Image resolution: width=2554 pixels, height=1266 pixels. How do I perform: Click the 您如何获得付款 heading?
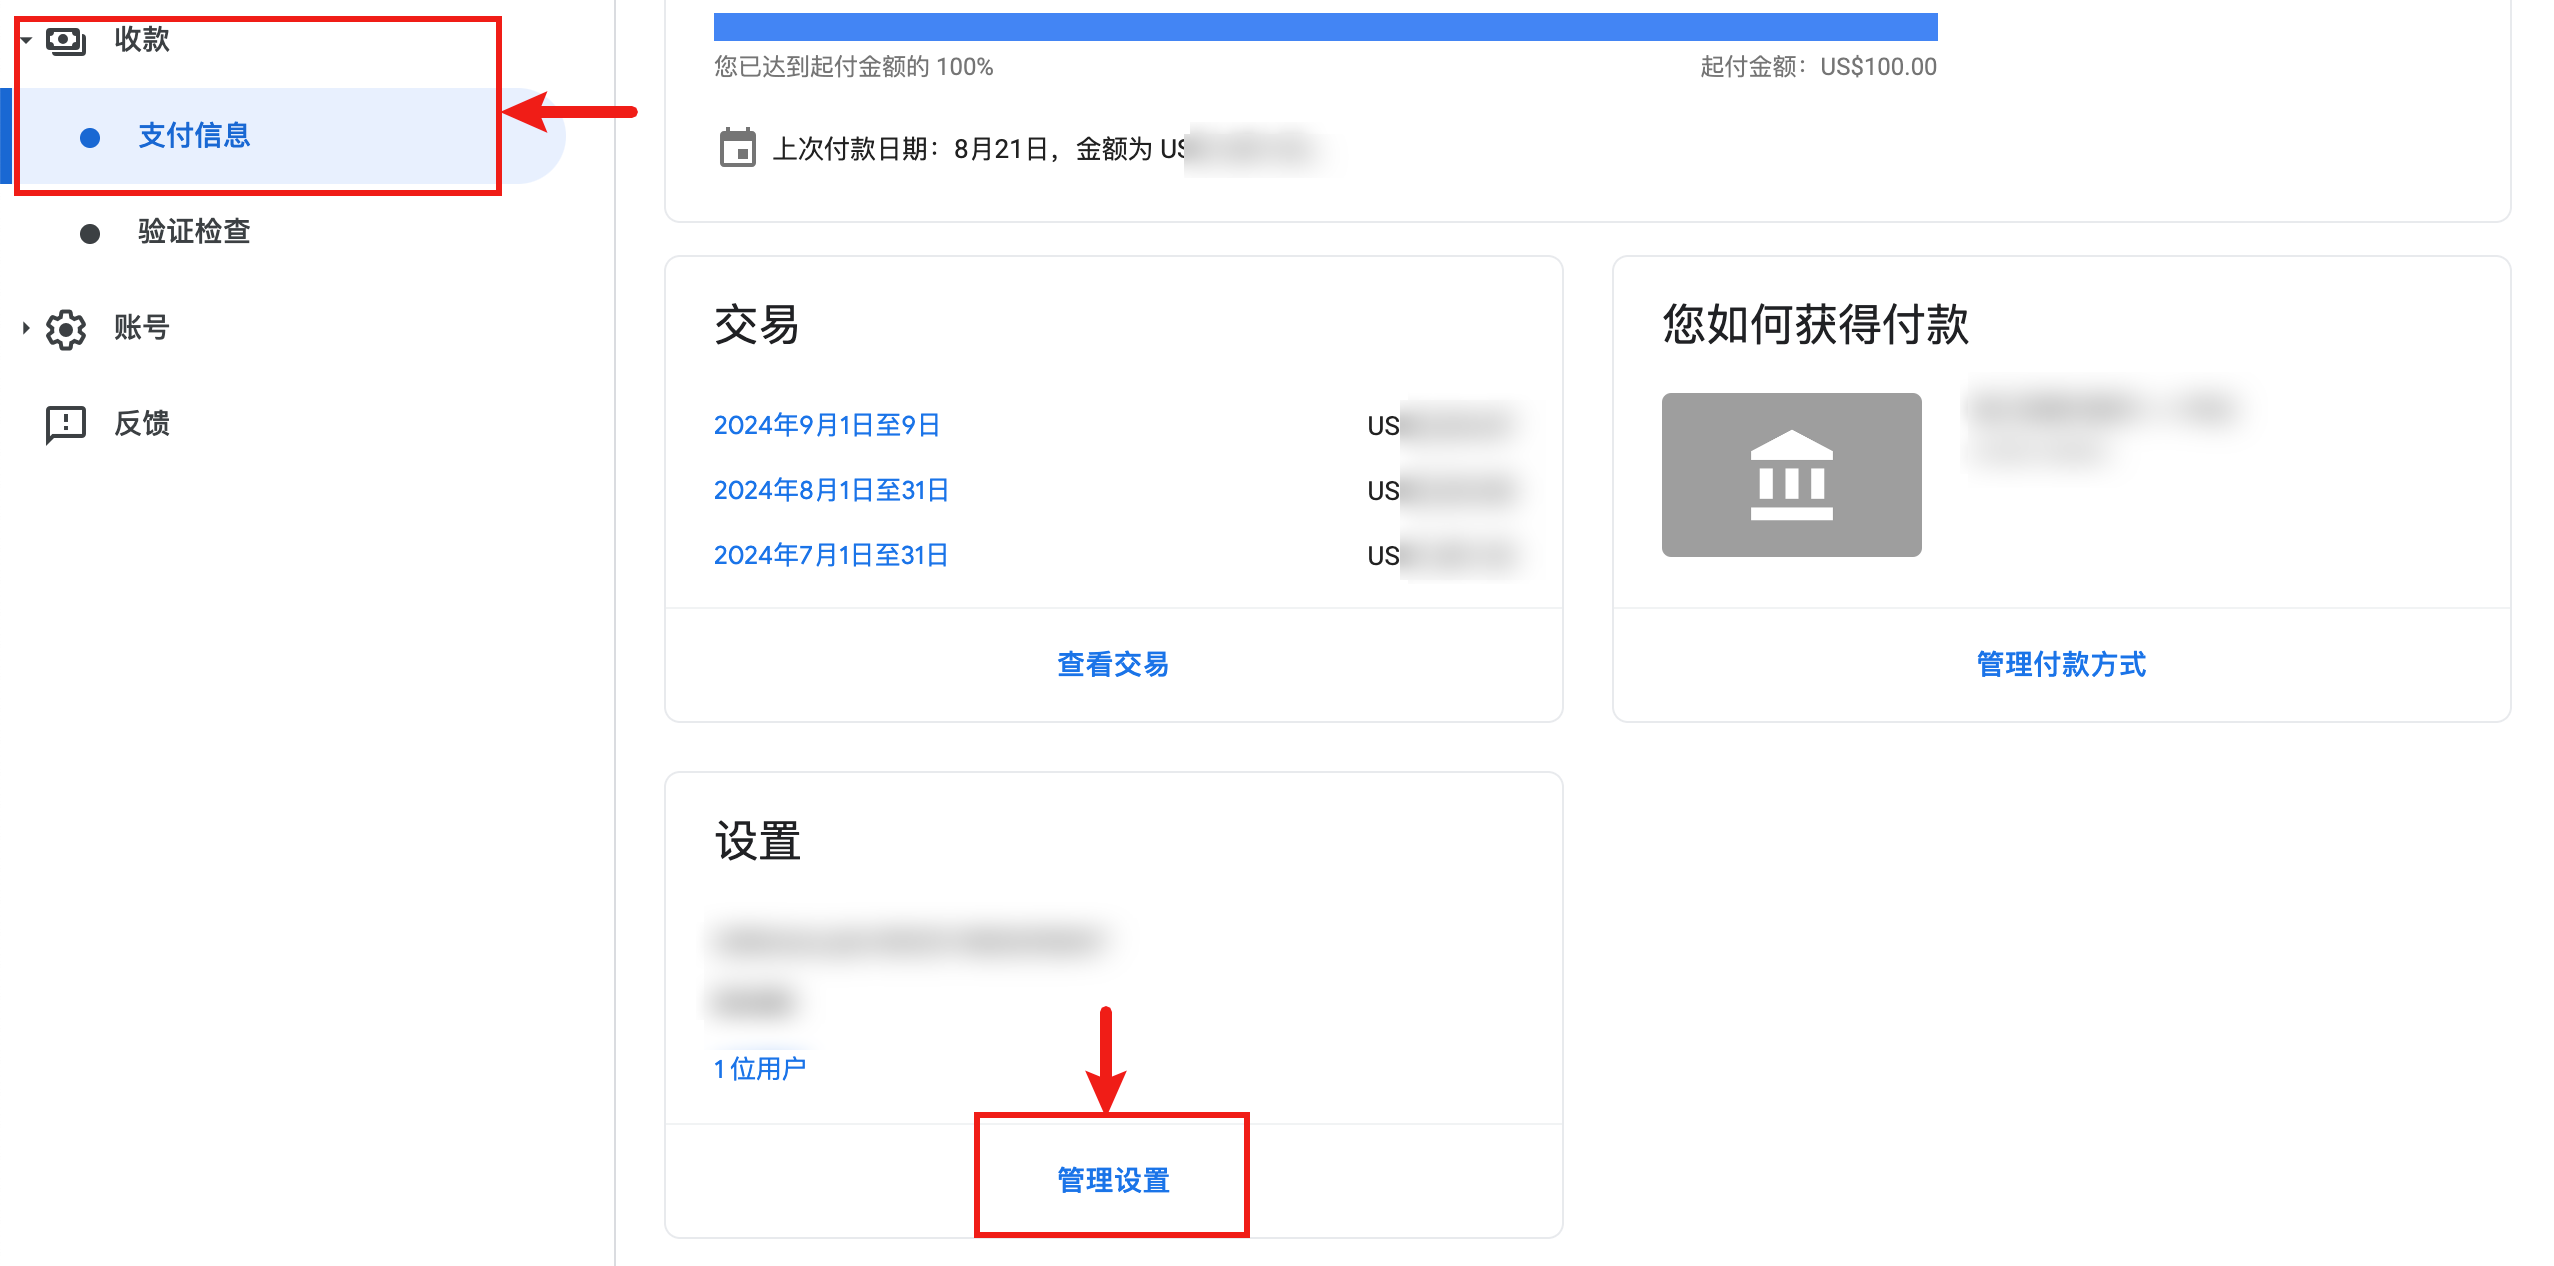pos(1815,325)
